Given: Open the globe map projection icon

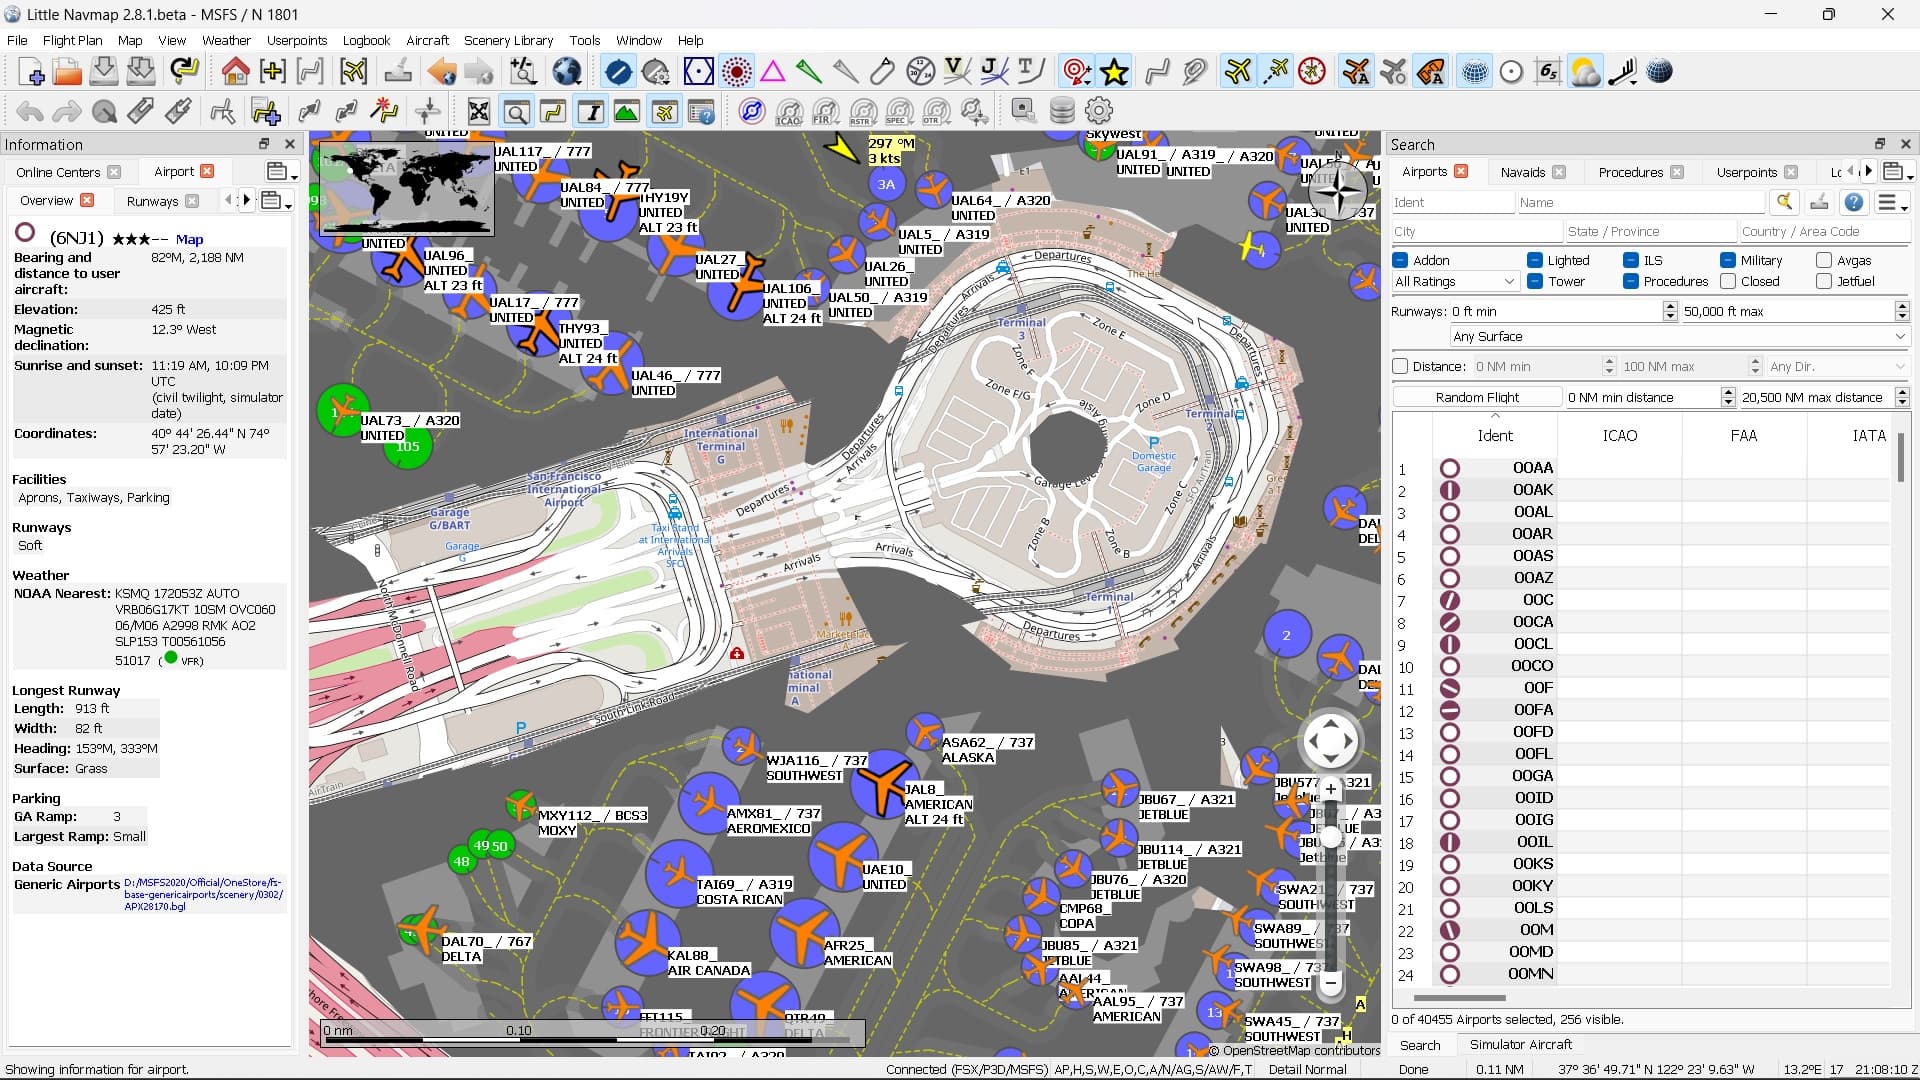Looking at the screenshot, I should pyautogui.click(x=567, y=72).
